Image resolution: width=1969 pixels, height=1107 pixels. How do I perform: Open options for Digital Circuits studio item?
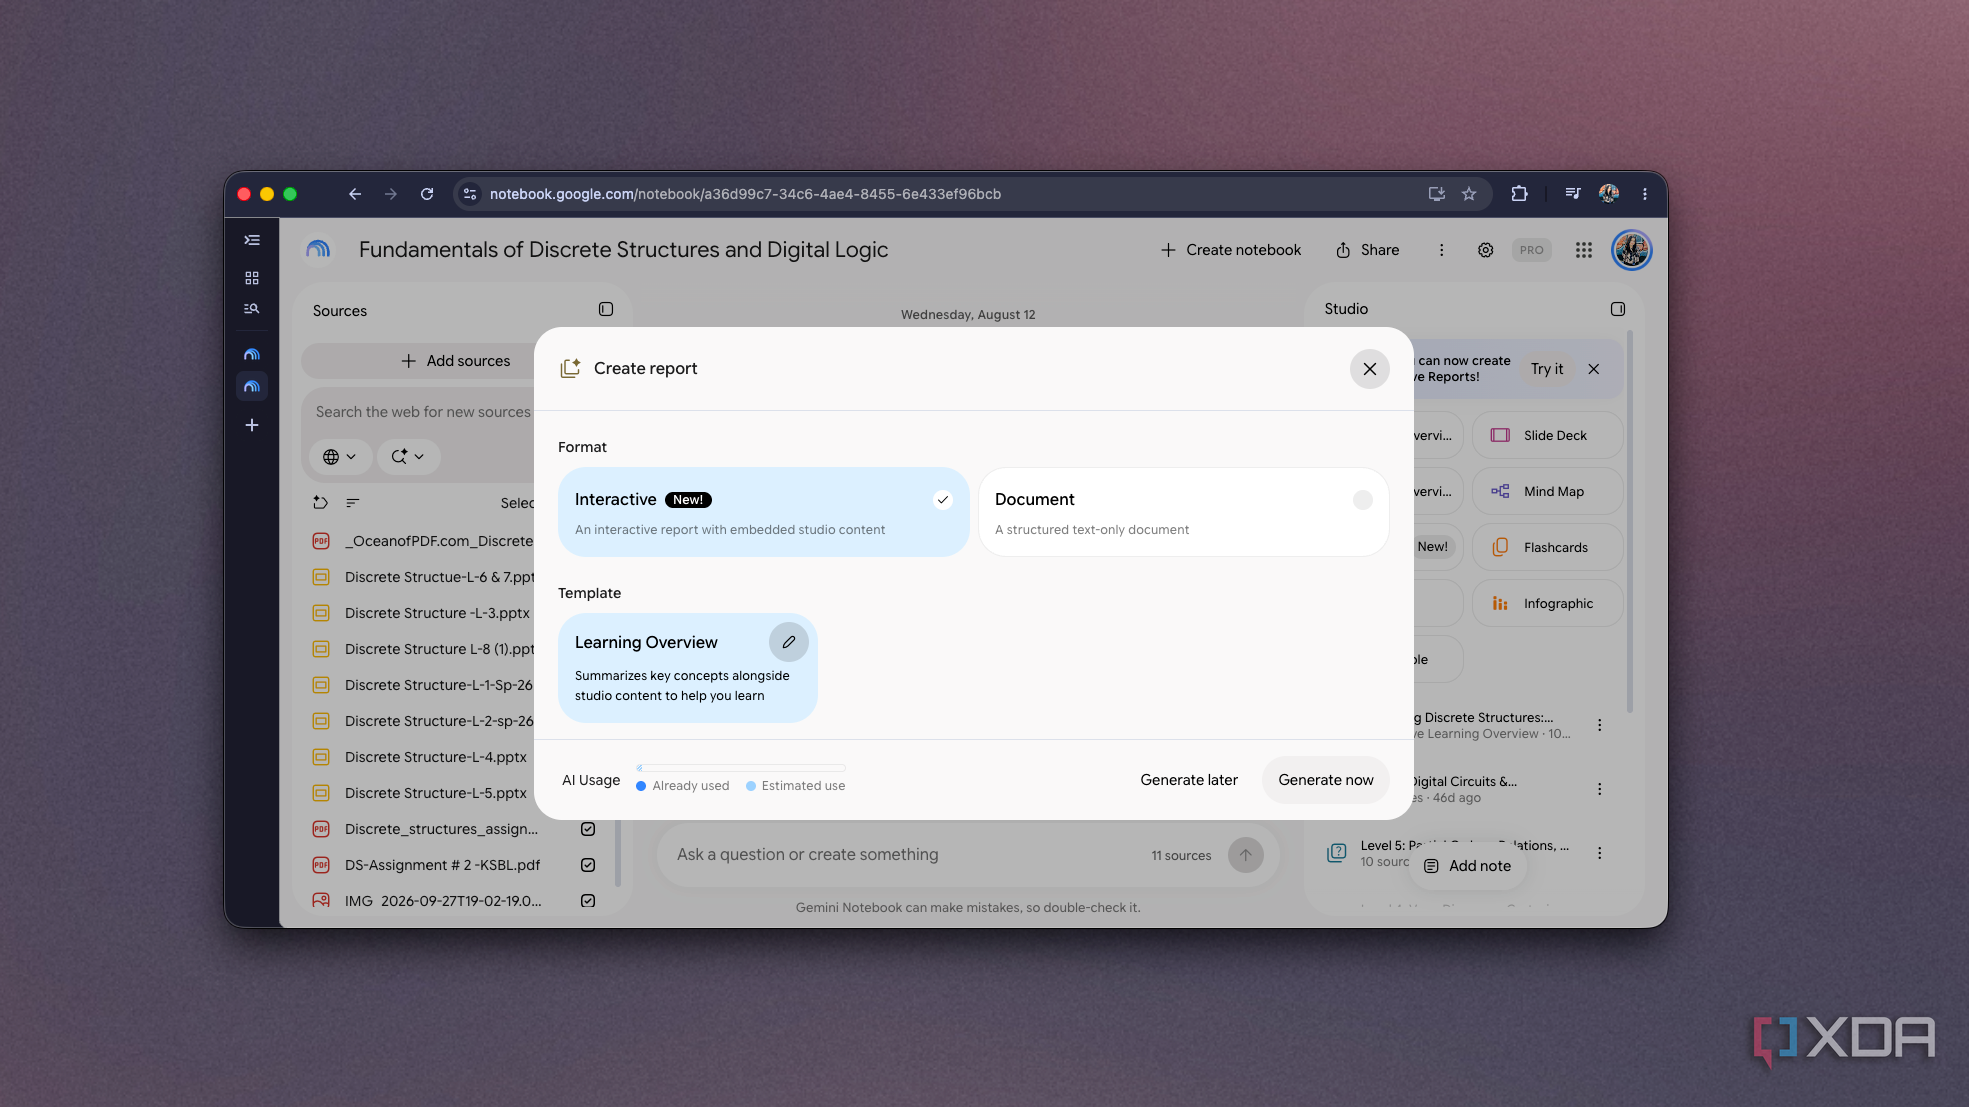click(x=1599, y=790)
